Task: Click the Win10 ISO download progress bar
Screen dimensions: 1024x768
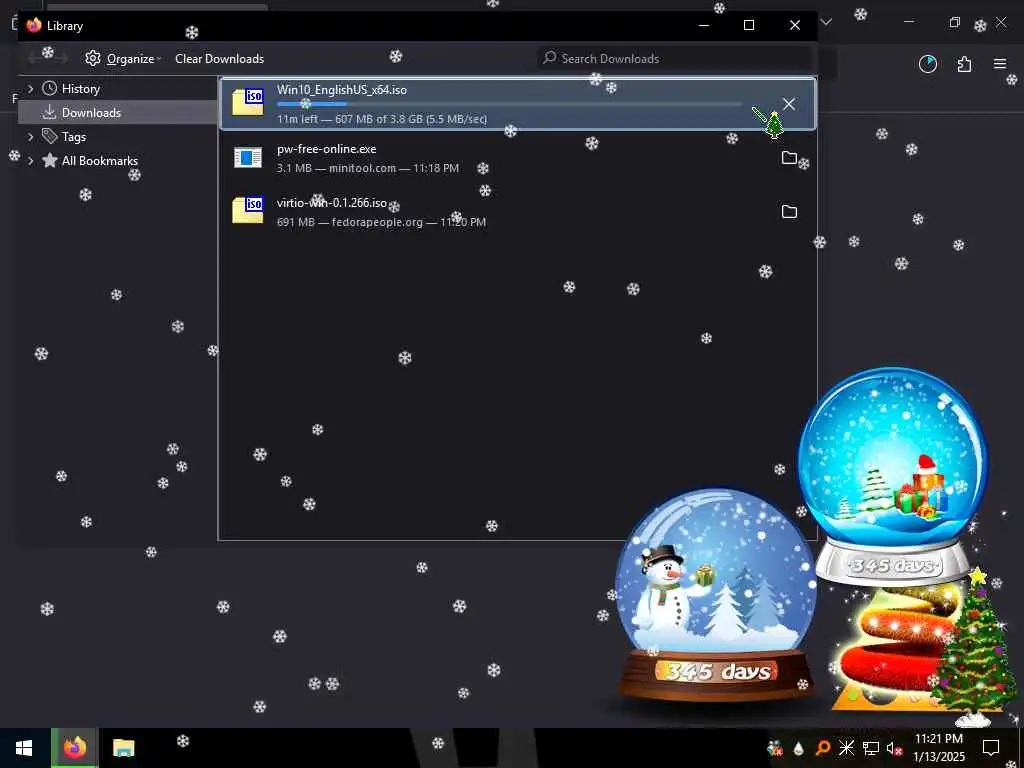Action: point(509,104)
